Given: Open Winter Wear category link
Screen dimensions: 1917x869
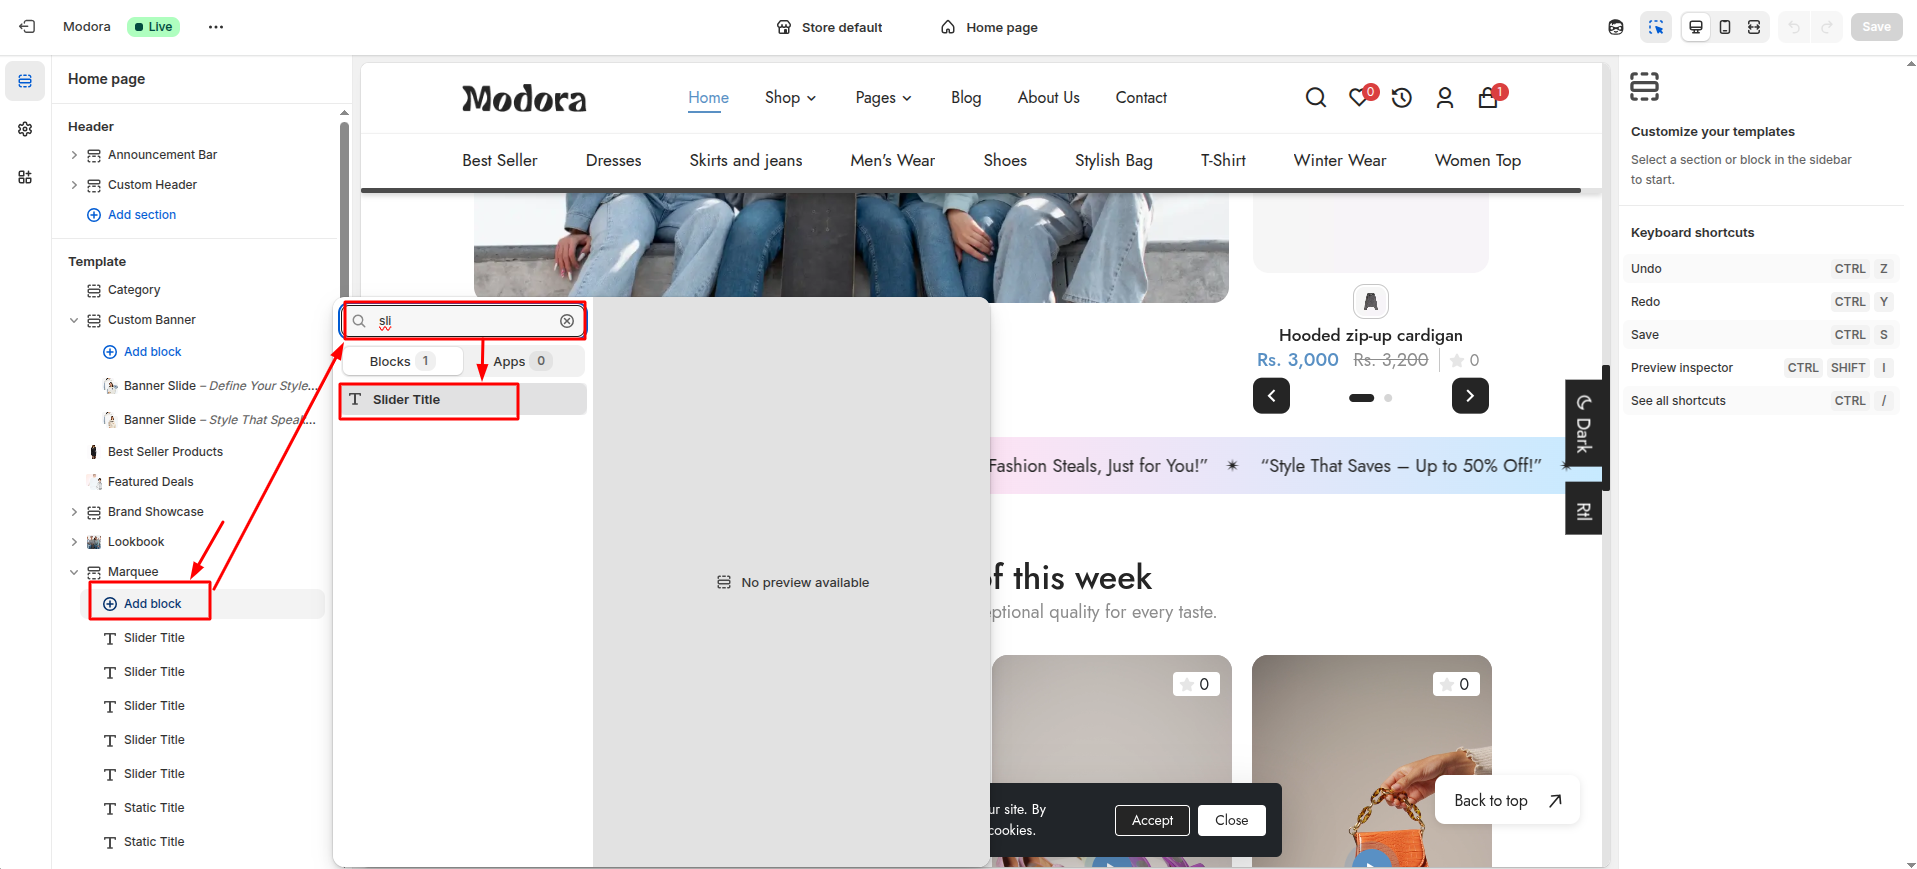Looking at the screenshot, I should [1340, 160].
